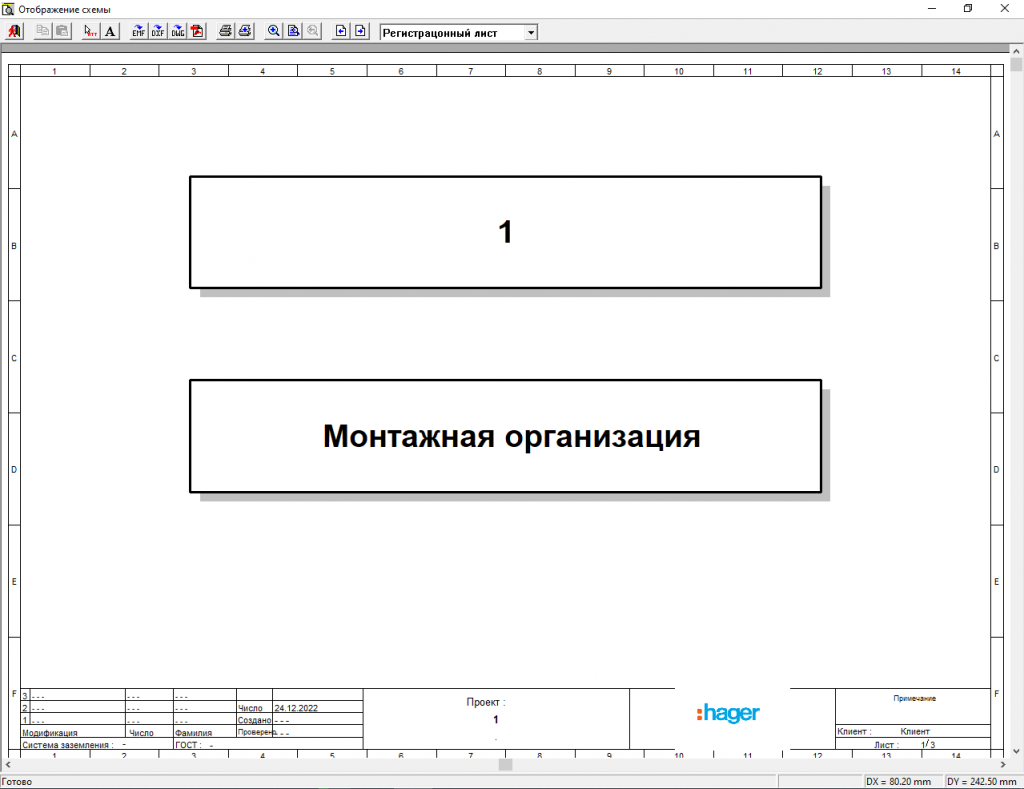Screen dimensions: 1024x789
Task: Click the hager logo in title block
Action: point(728,713)
